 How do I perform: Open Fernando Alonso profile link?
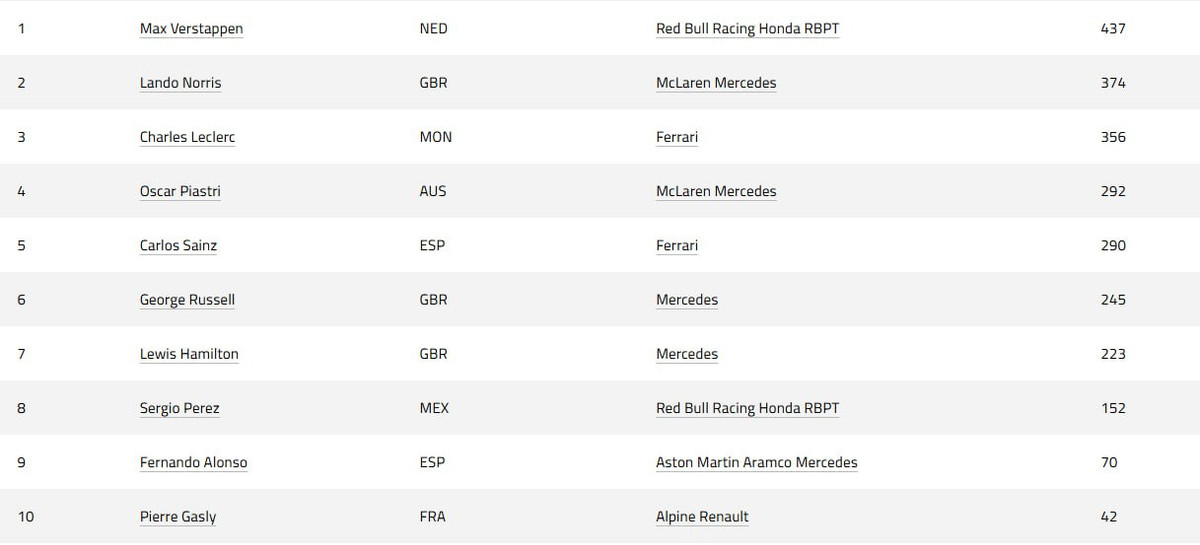tap(193, 462)
